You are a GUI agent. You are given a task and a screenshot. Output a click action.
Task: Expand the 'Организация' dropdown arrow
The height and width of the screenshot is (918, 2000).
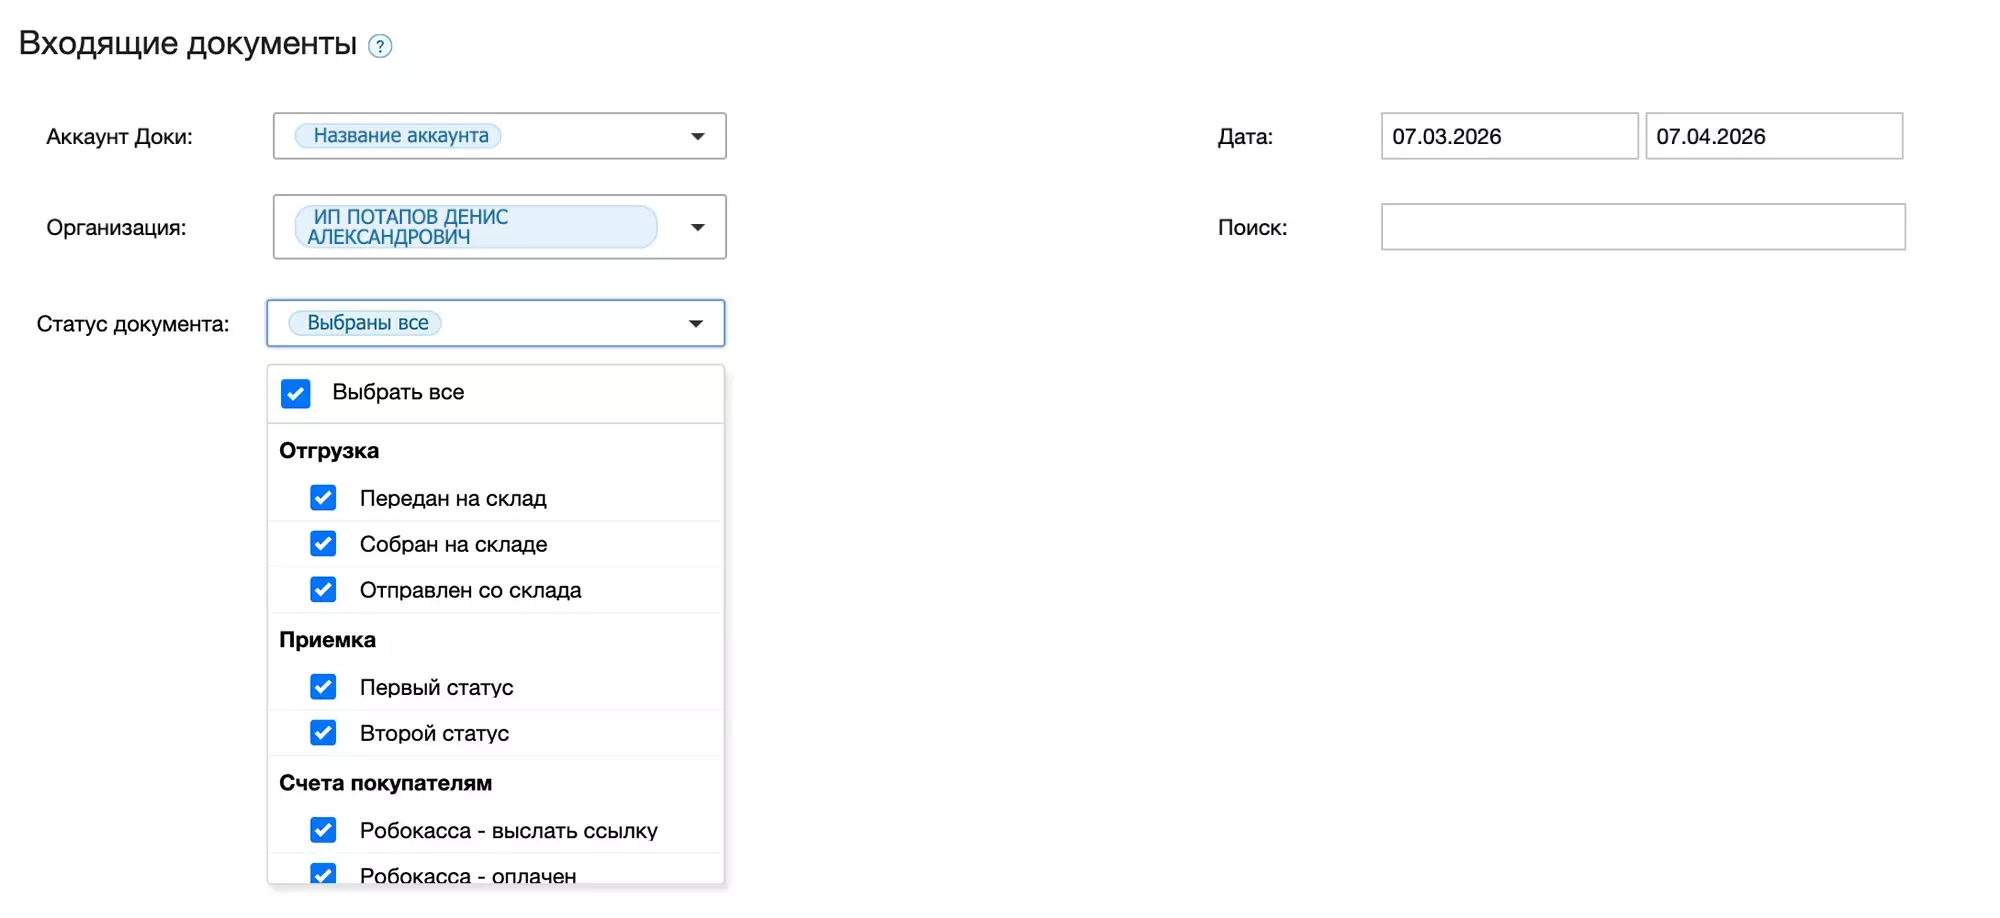(x=698, y=227)
